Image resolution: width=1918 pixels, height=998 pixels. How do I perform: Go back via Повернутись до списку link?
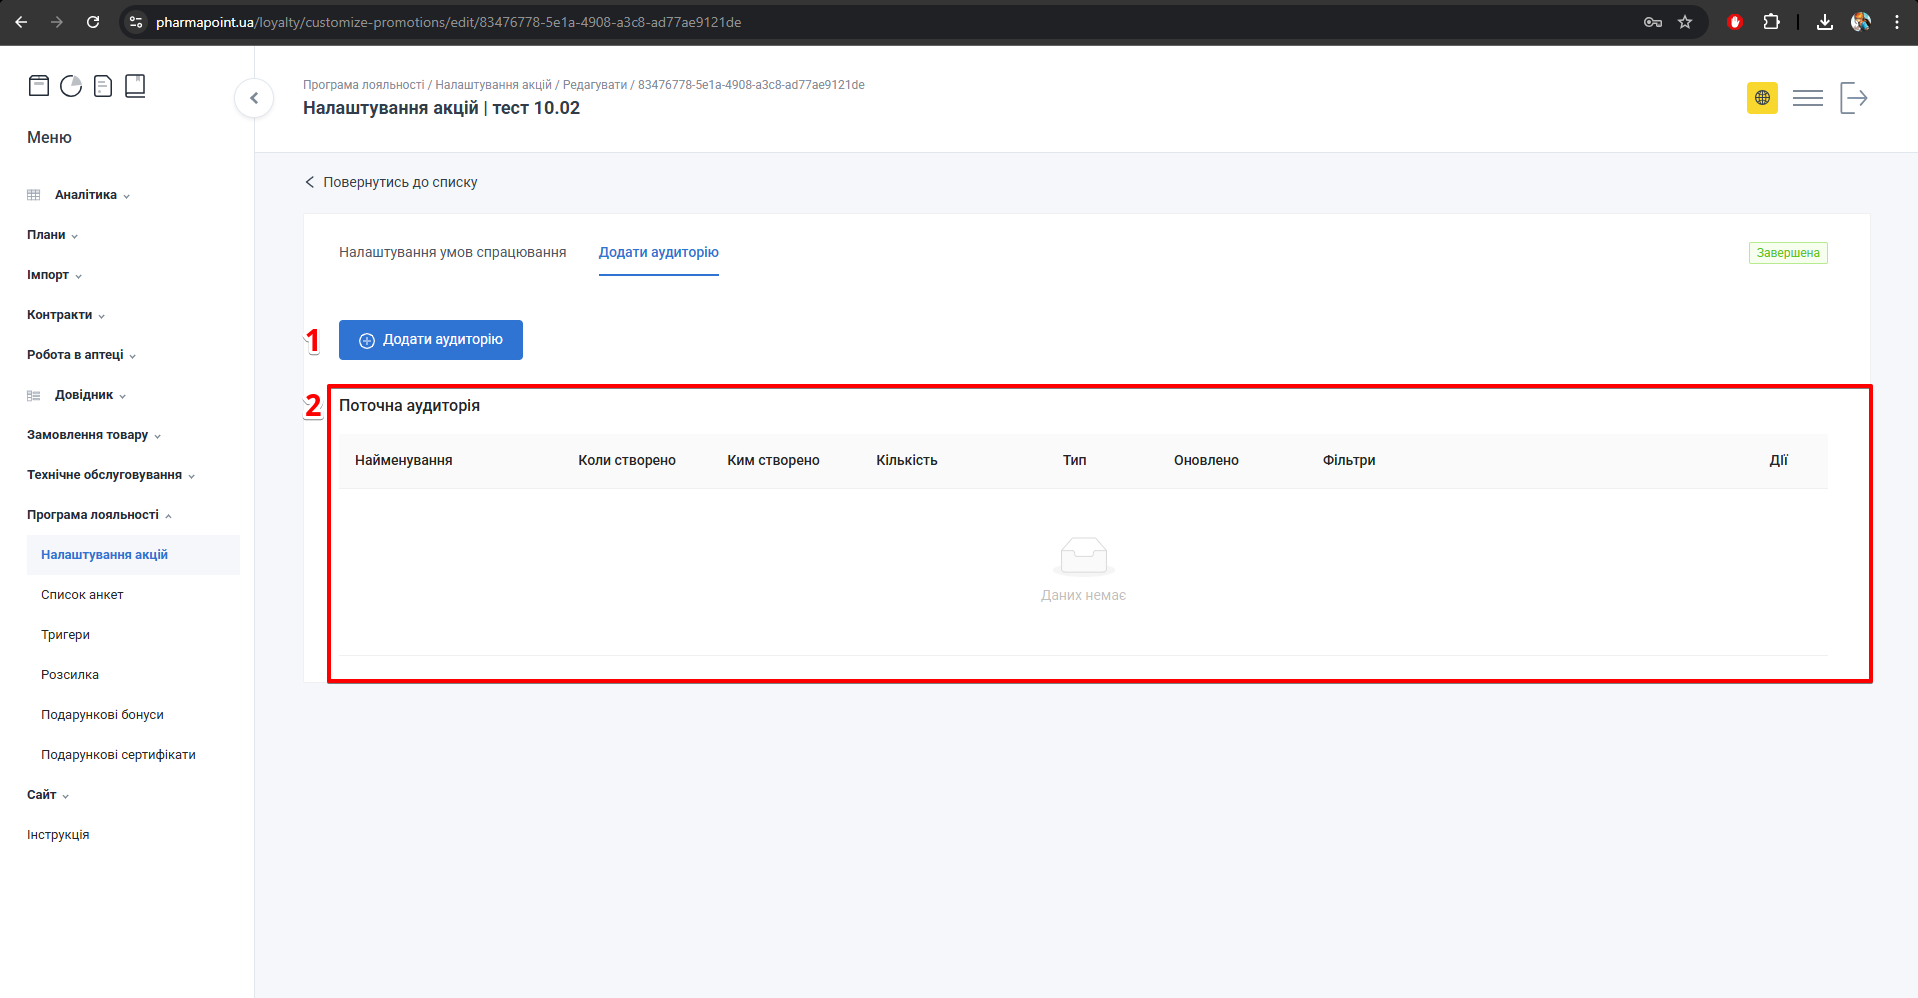tap(391, 182)
